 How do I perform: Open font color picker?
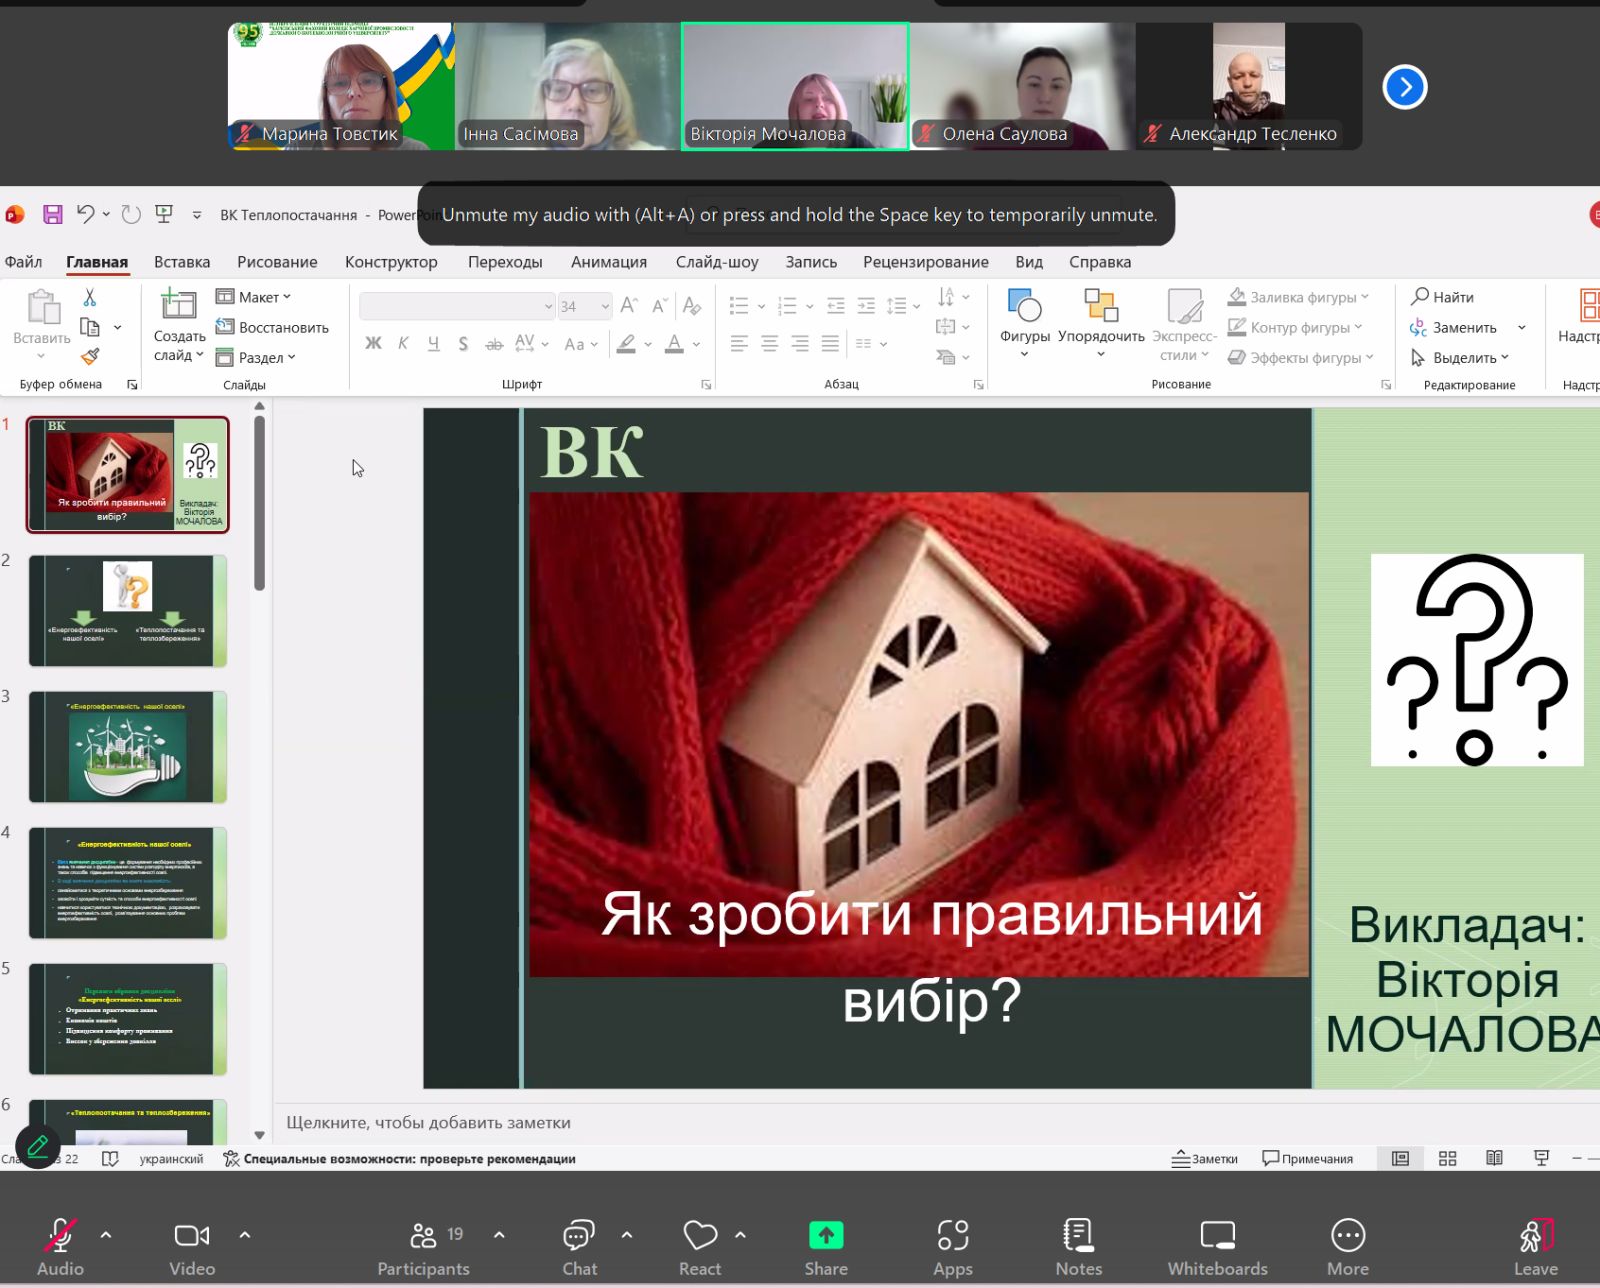696,344
